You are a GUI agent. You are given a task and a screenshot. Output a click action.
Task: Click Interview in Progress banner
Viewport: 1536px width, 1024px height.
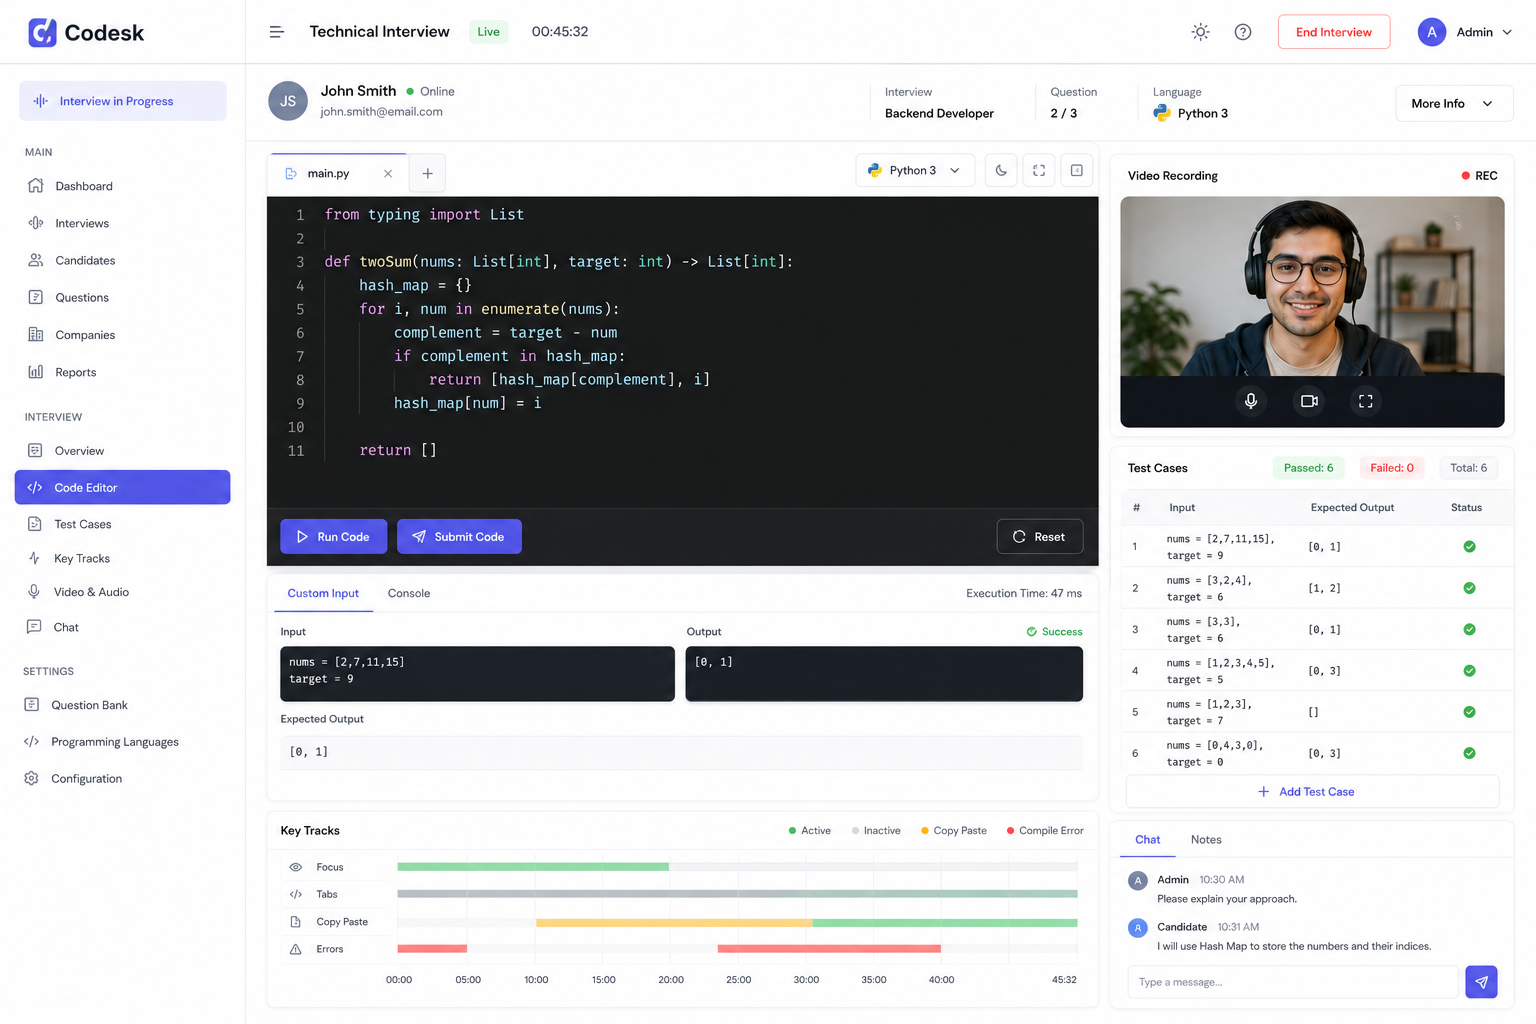coord(122,101)
